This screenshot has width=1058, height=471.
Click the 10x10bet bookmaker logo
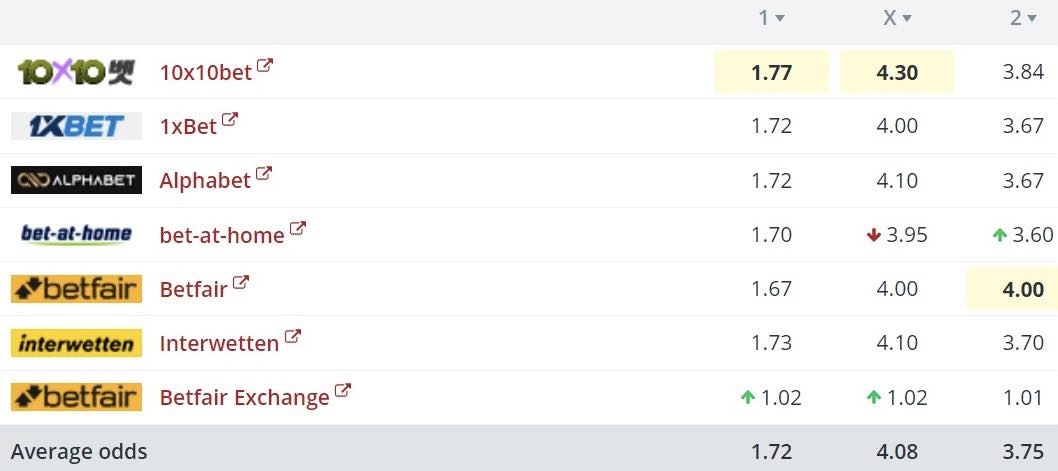[76, 72]
